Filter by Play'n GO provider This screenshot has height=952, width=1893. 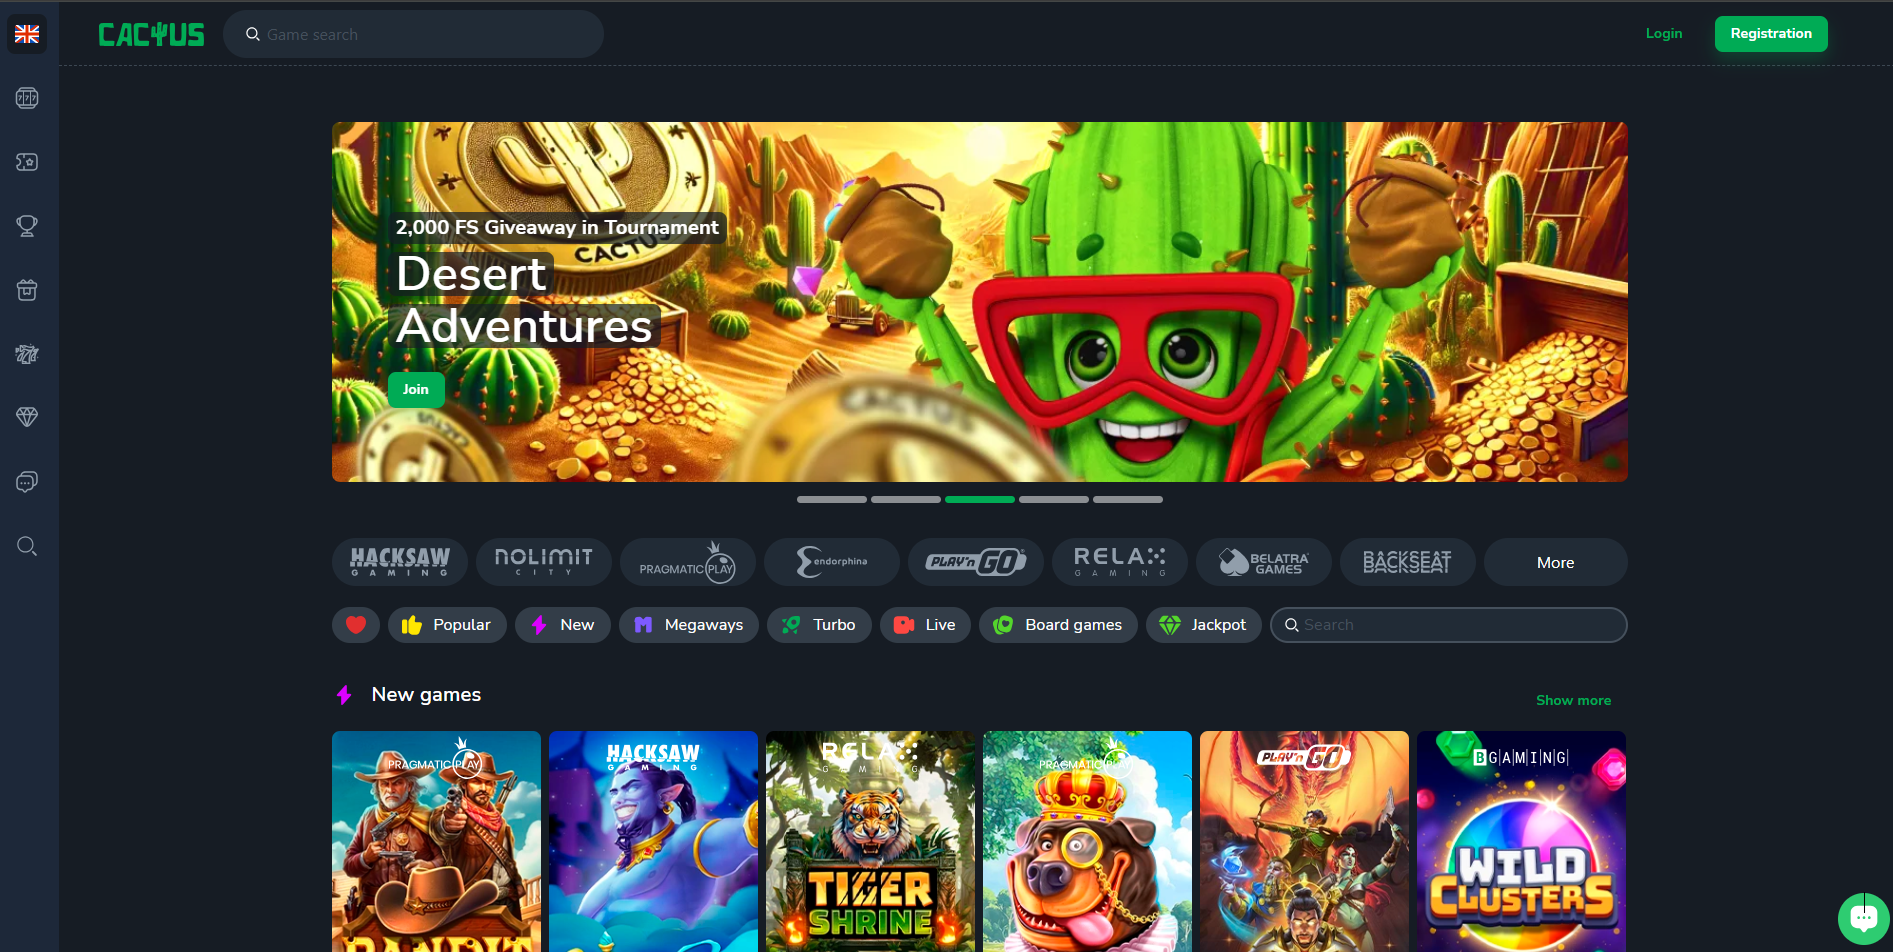[976, 562]
